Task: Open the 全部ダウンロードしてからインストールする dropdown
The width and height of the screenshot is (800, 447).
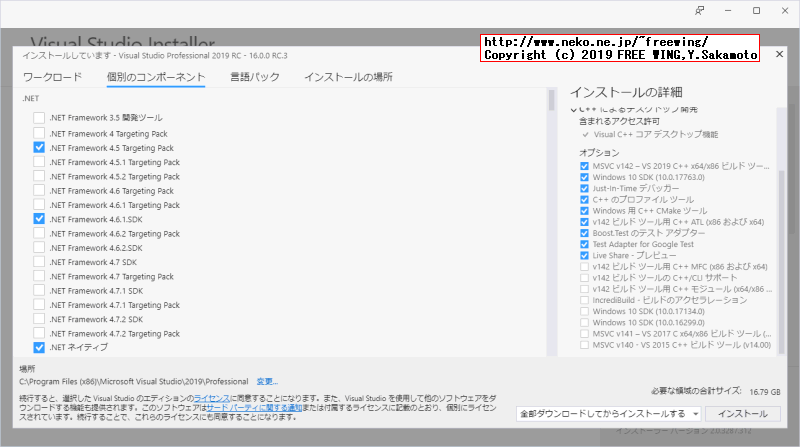Action: tap(609, 414)
